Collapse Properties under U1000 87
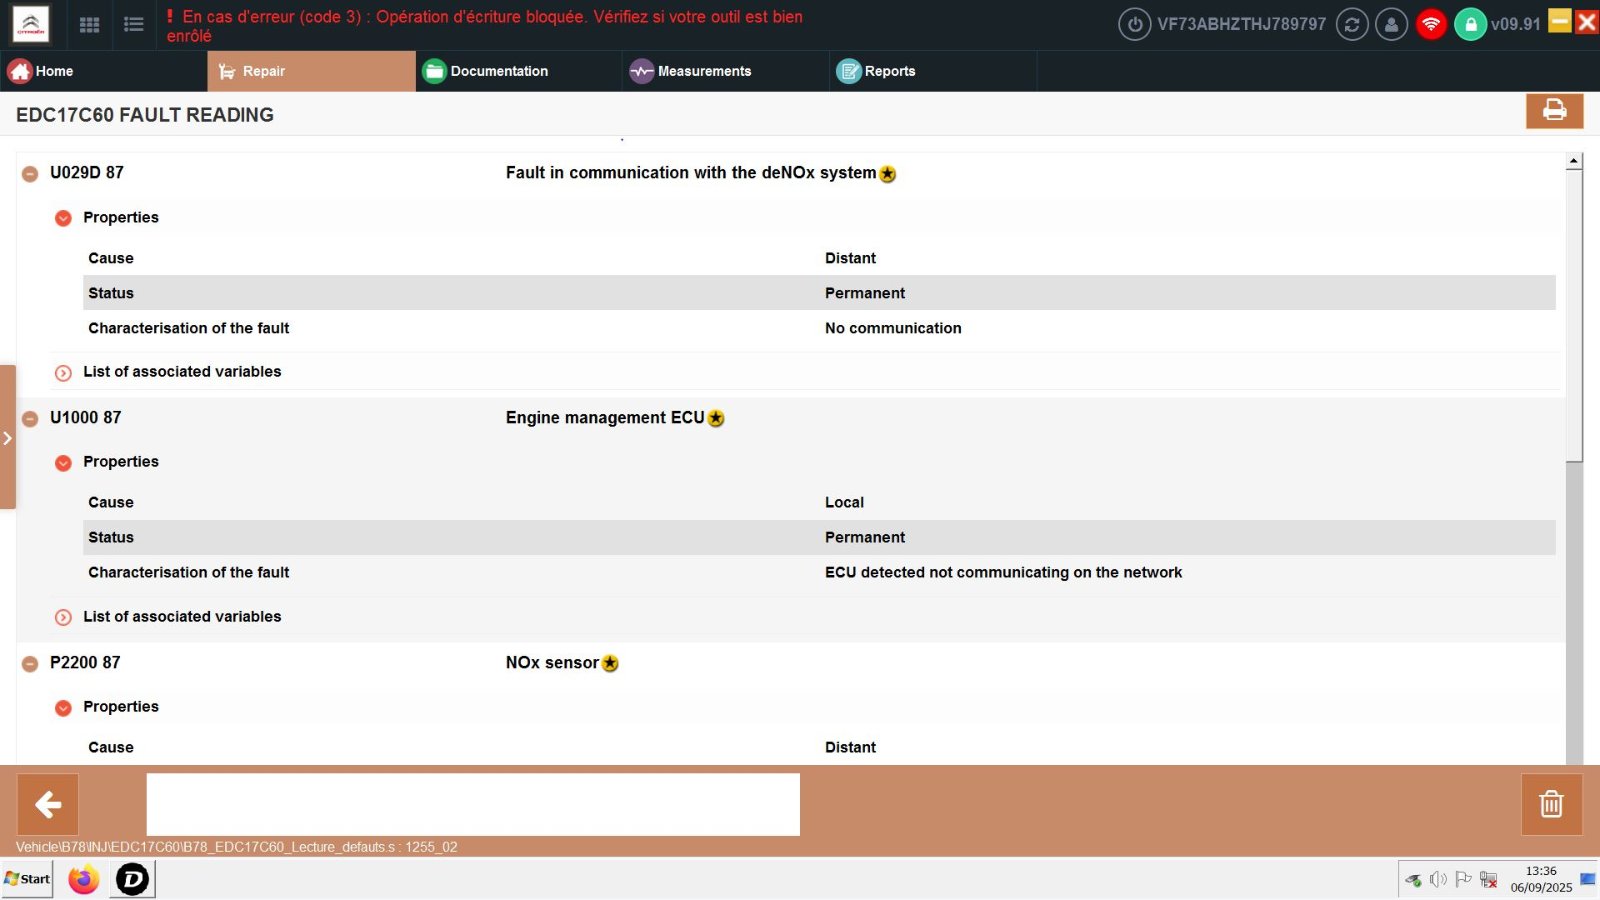The height and width of the screenshot is (900, 1600). (63, 463)
